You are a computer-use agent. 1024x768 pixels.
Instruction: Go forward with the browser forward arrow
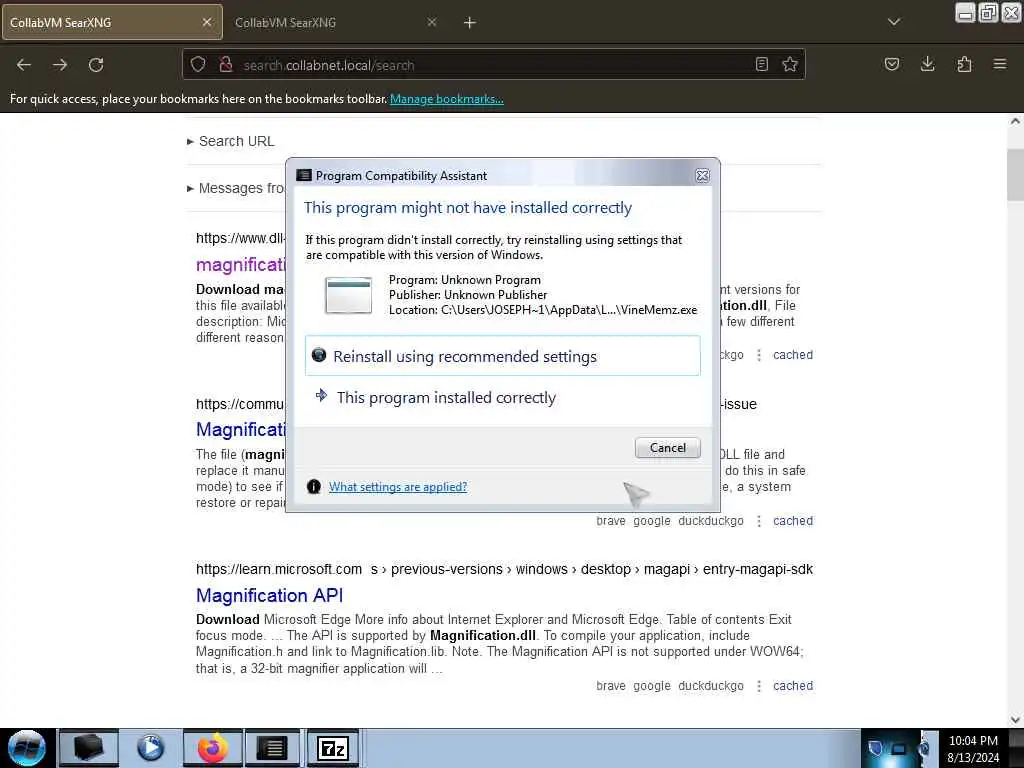(60, 65)
